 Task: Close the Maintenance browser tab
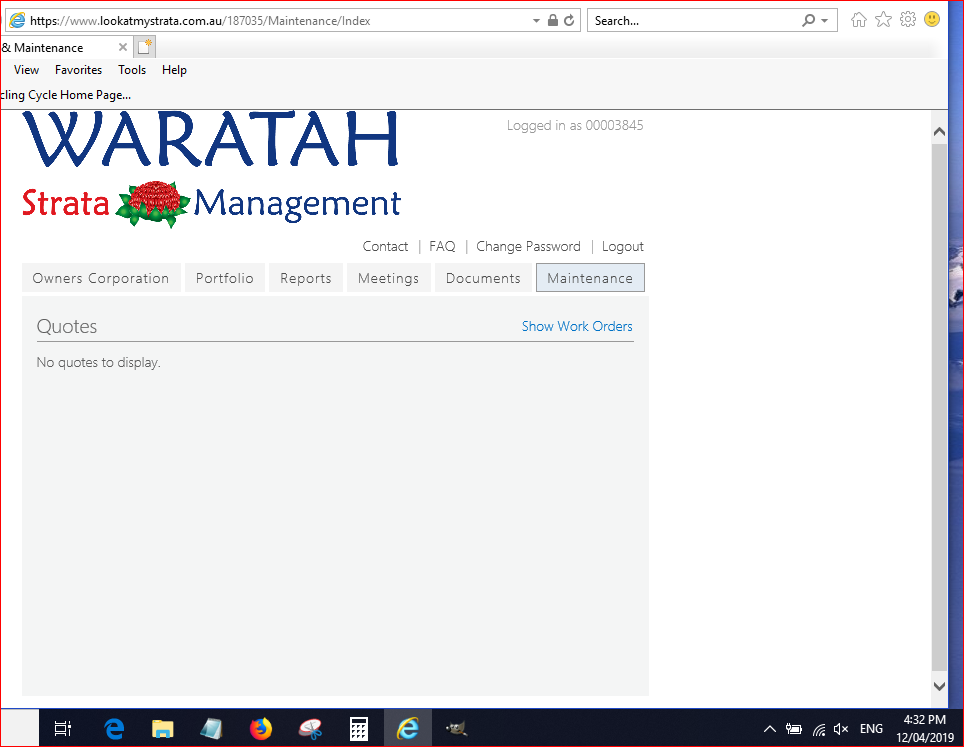pyautogui.click(x=122, y=47)
